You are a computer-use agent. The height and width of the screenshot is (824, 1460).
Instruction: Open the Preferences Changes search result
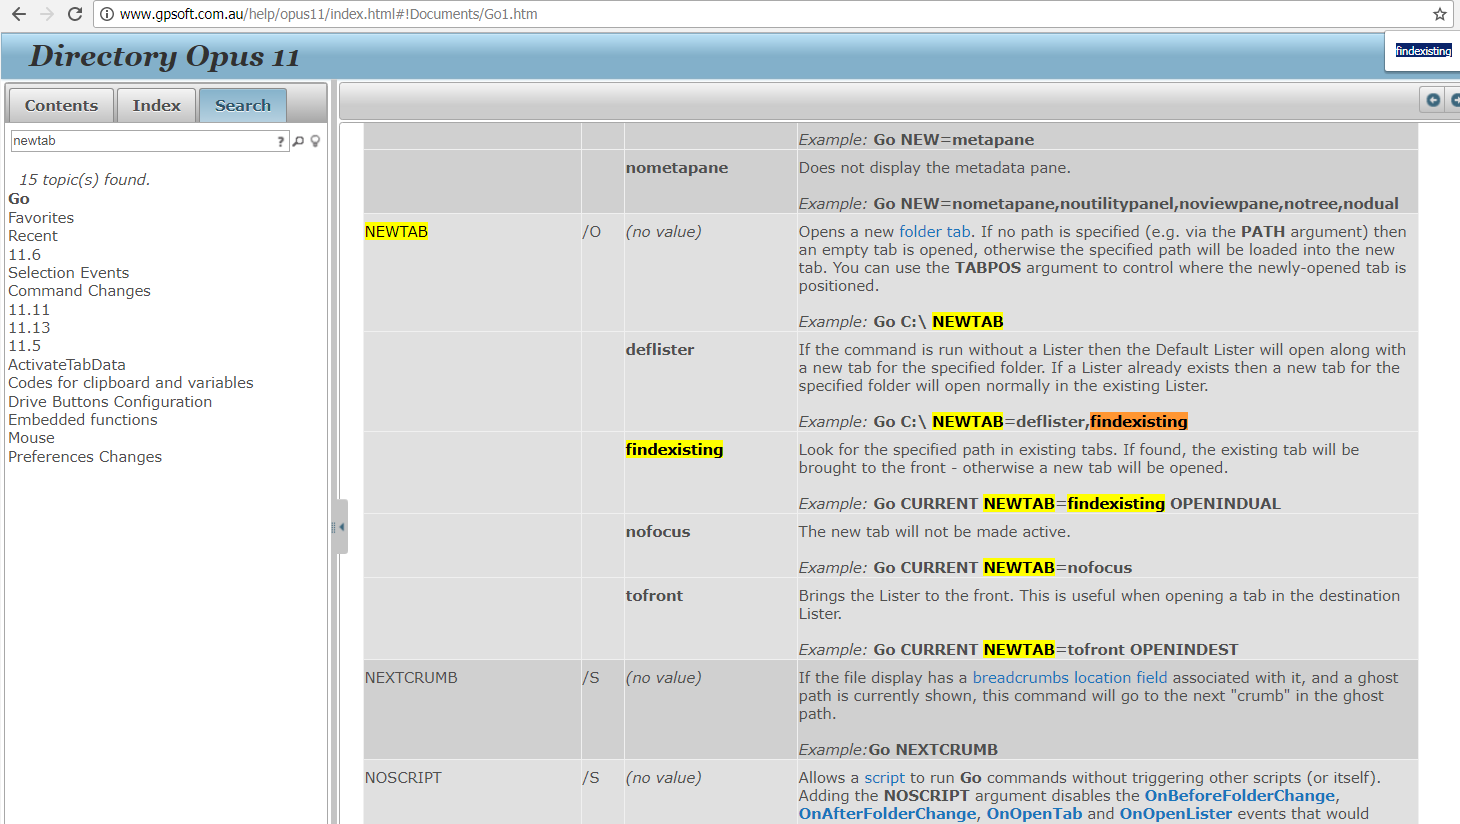click(85, 457)
